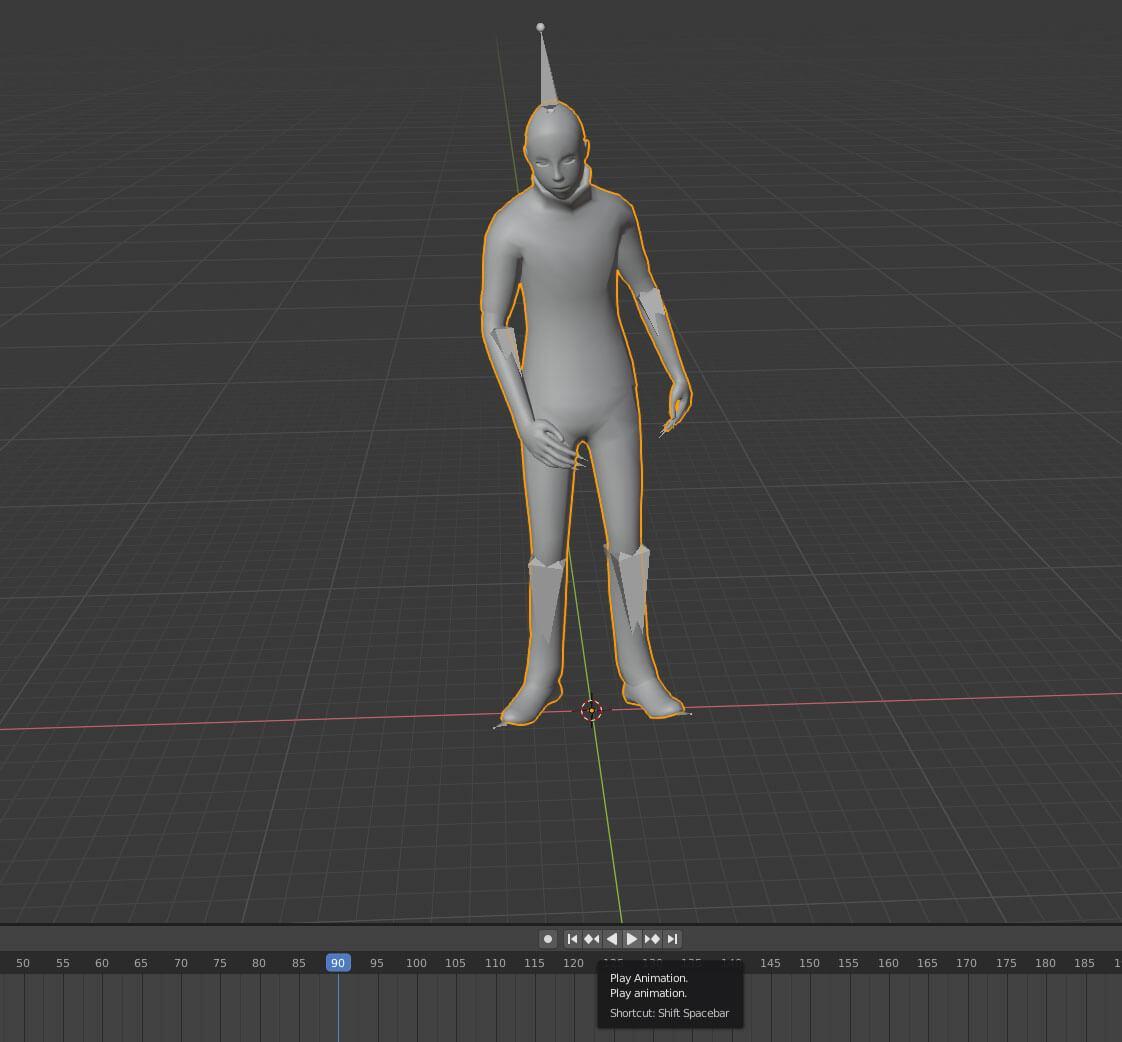Play the animation in reverse
The image size is (1122, 1042).
click(611, 938)
